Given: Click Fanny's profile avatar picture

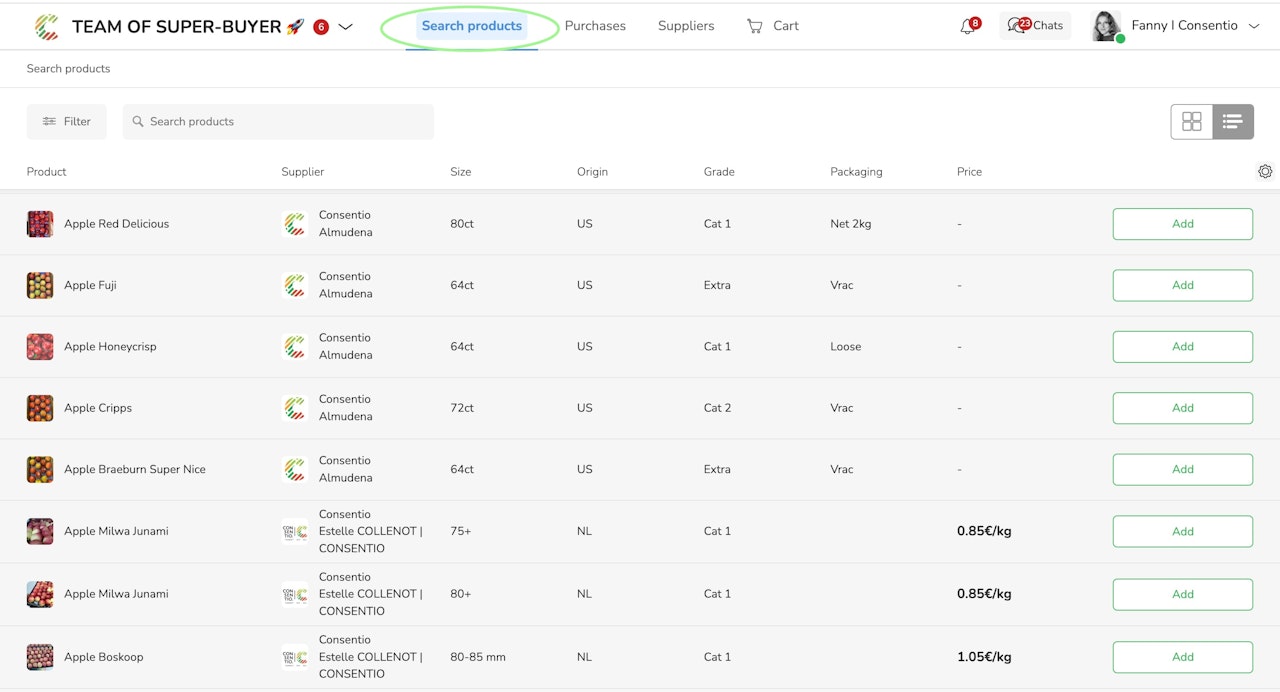Looking at the screenshot, I should pyautogui.click(x=1106, y=26).
